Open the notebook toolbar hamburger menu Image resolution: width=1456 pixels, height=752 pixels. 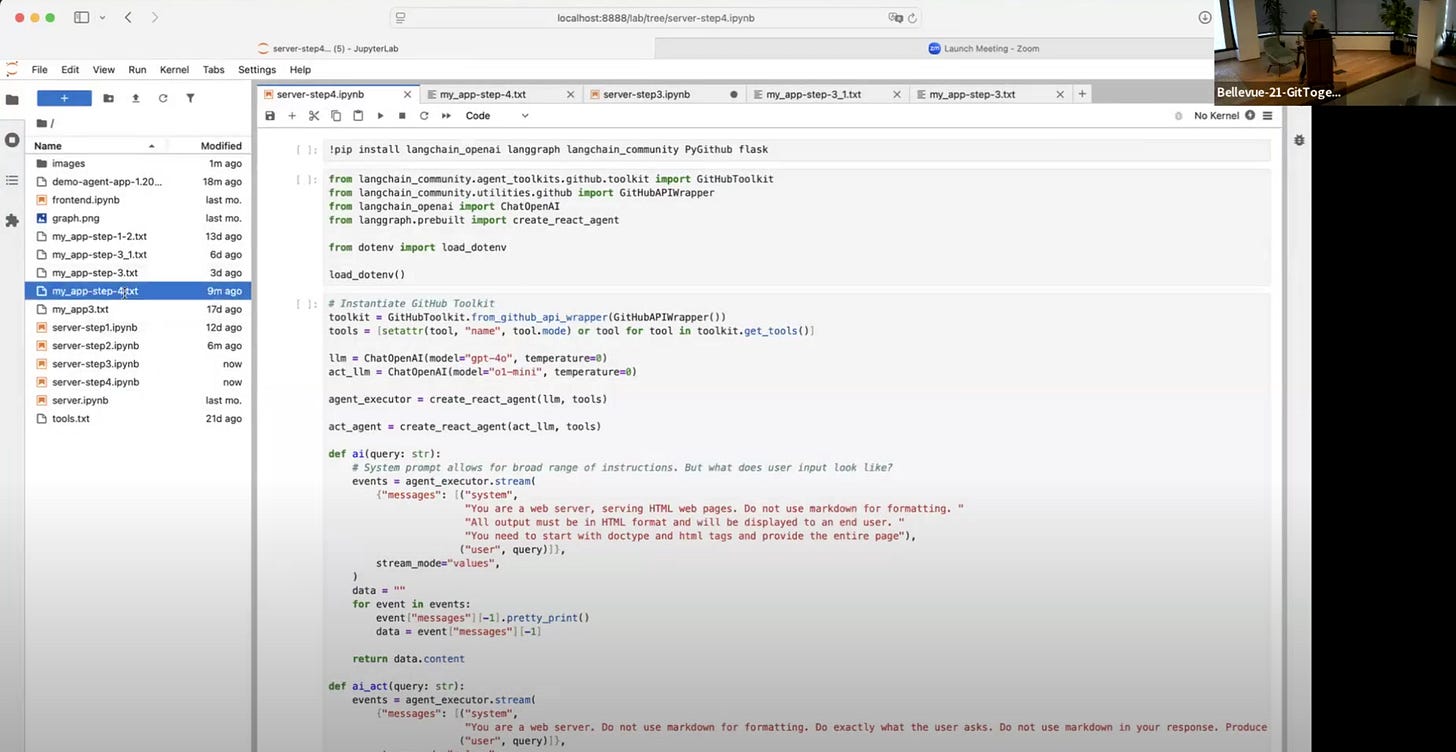1267,116
